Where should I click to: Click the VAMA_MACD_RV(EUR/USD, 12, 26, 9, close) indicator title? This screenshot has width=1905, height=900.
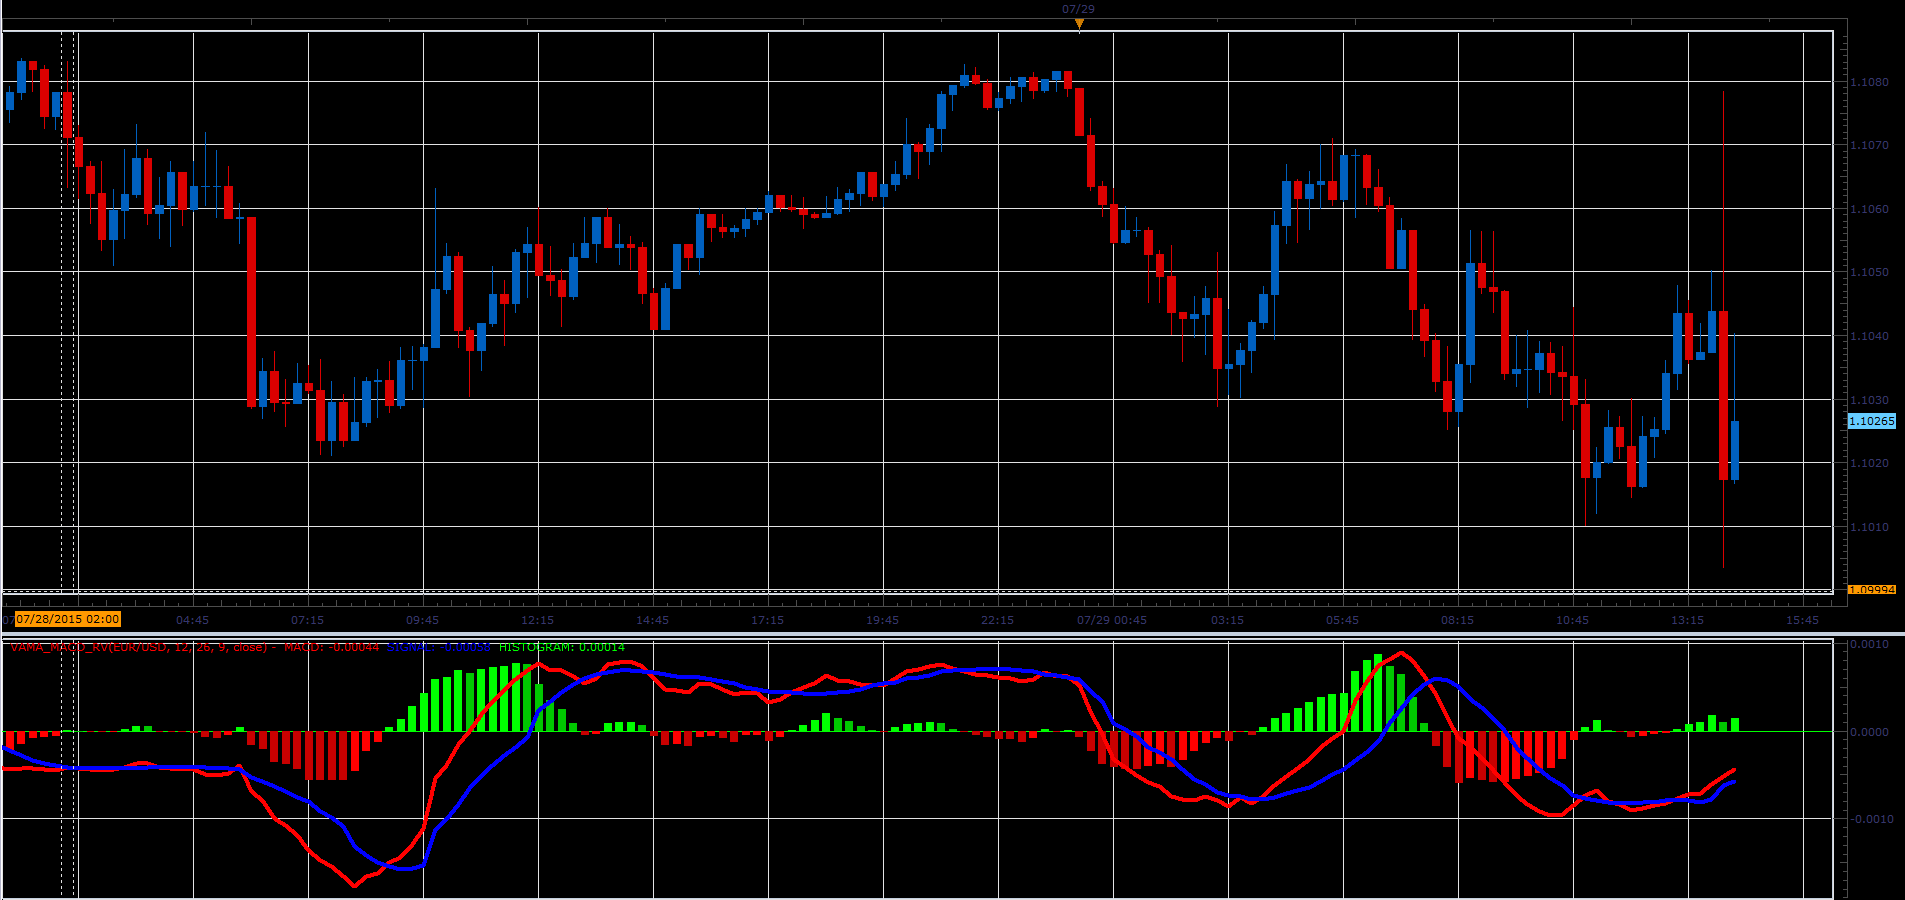139,647
